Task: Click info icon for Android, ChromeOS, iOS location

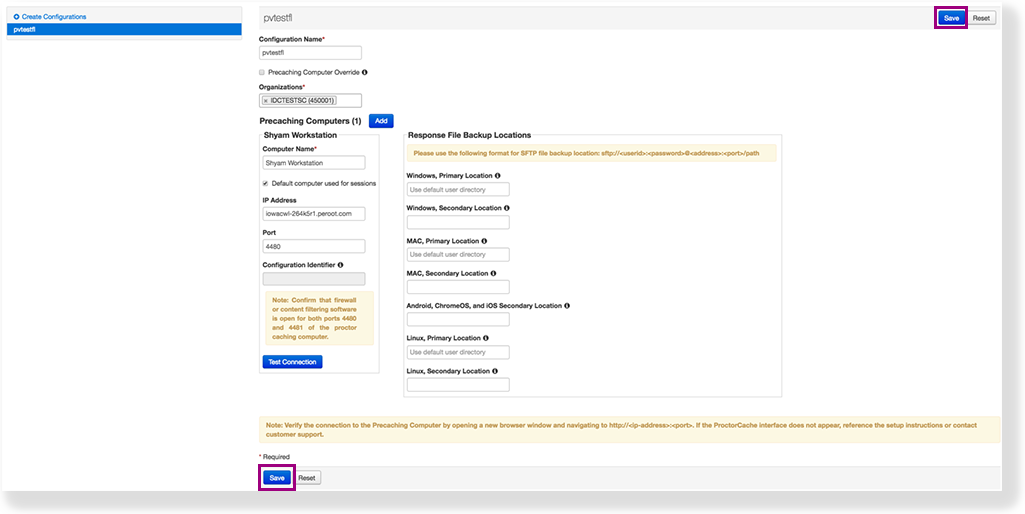Action: (x=567, y=306)
